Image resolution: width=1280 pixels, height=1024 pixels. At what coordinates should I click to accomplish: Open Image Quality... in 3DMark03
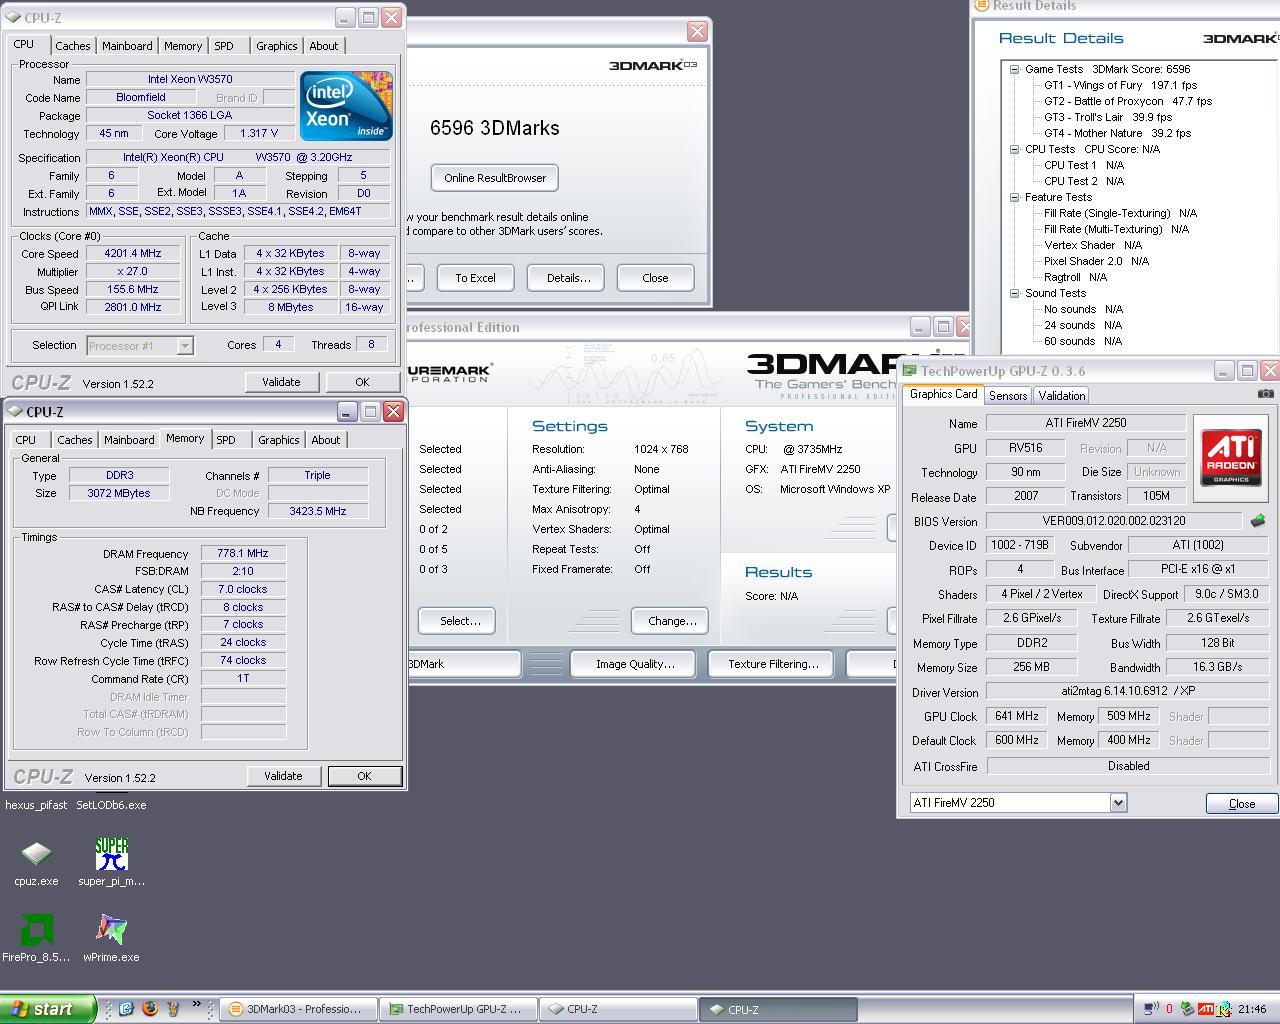tap(635, 664)
